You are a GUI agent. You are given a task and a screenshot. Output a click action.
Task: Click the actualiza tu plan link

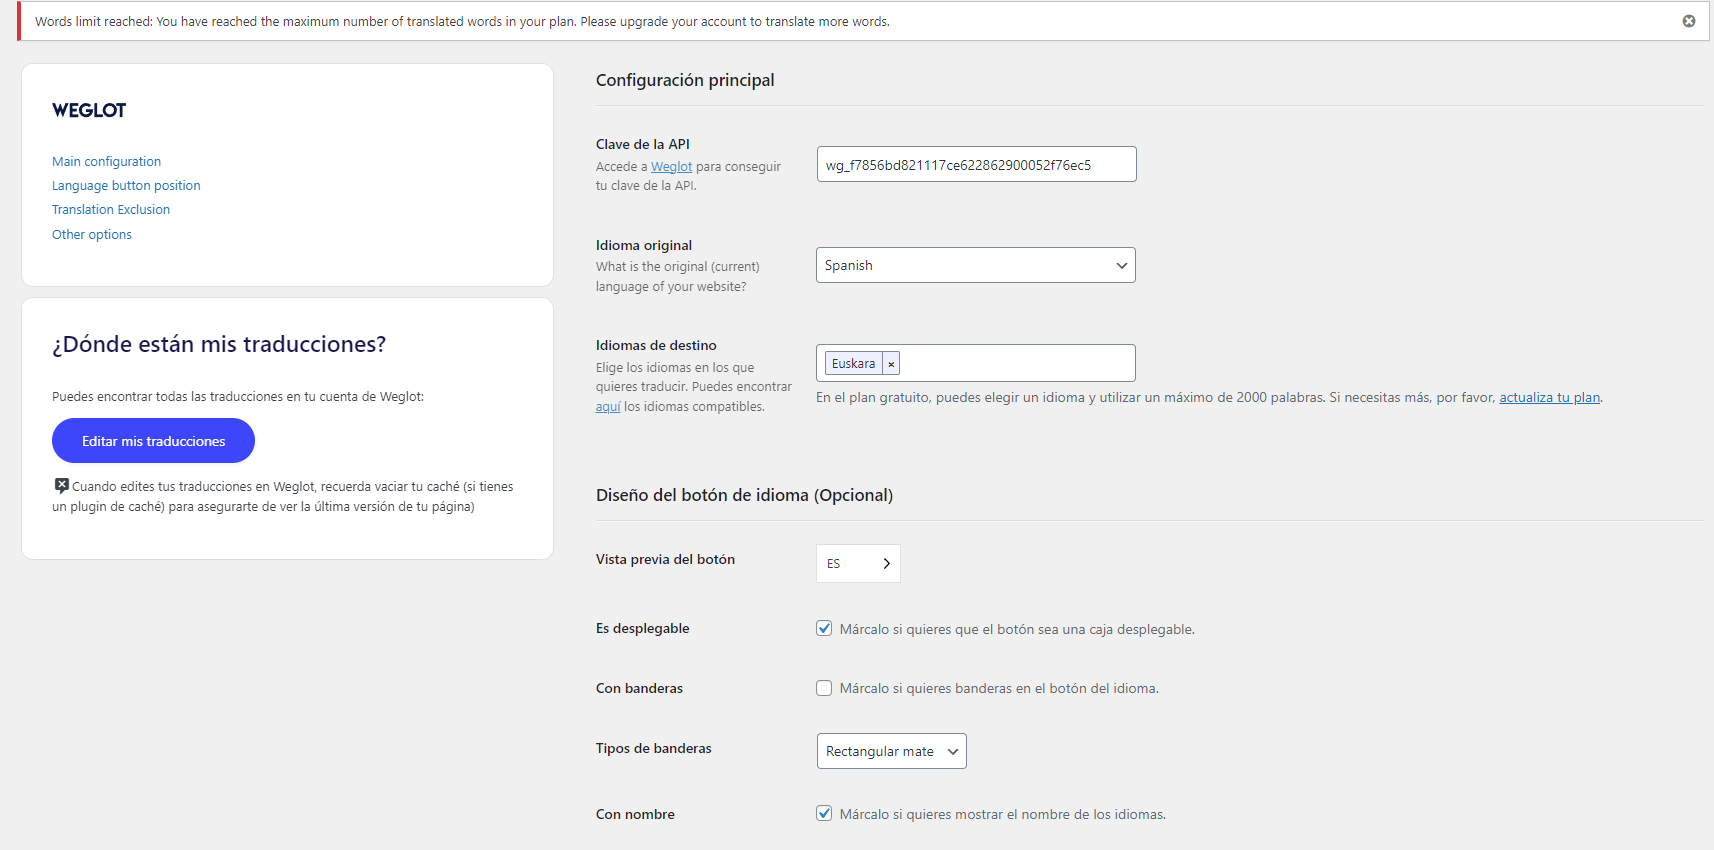[1549, 397]
